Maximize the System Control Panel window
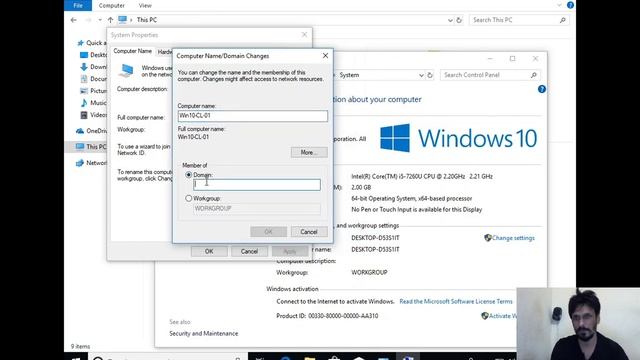Screen dimensions: 640x360 click(513, 59)
